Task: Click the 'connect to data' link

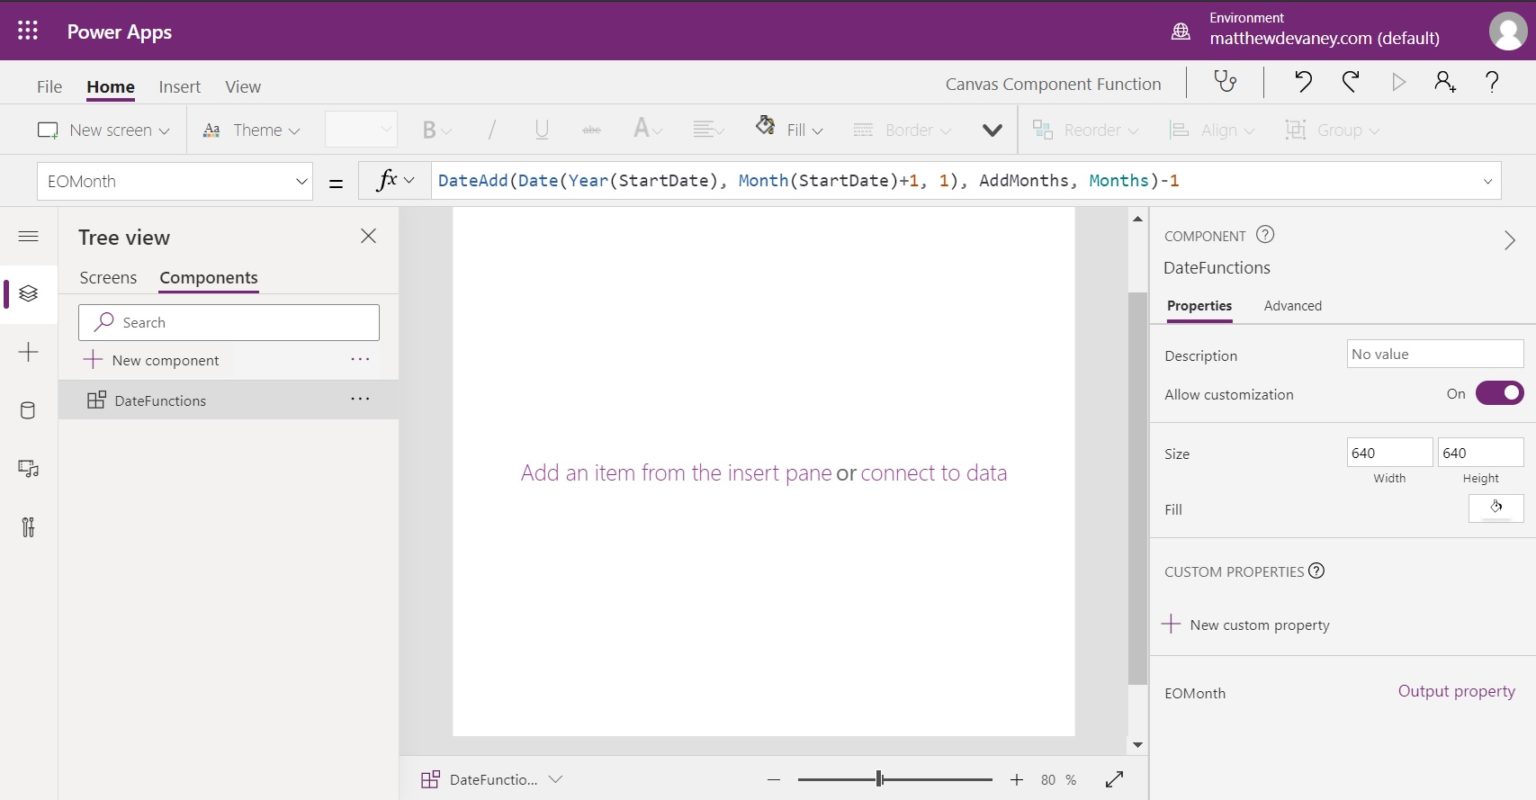Action: point(933,472)
